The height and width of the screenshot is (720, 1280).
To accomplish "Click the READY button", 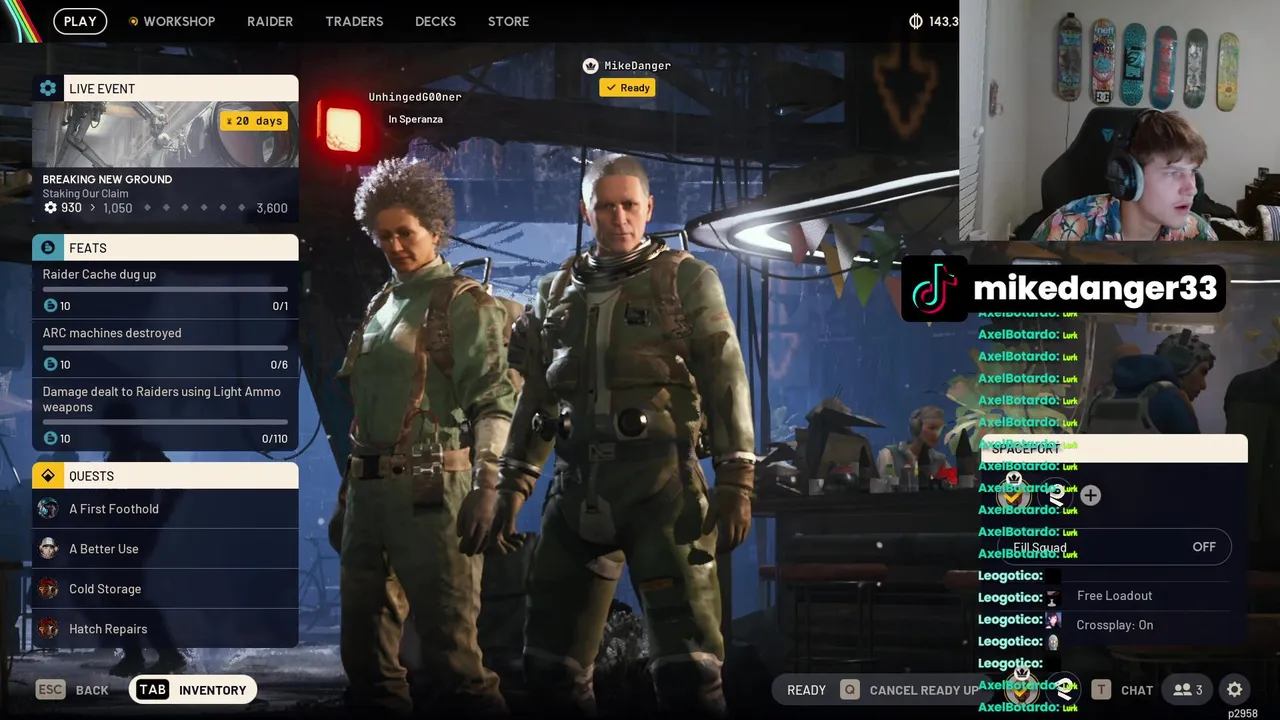I will (x=806, y=690).
